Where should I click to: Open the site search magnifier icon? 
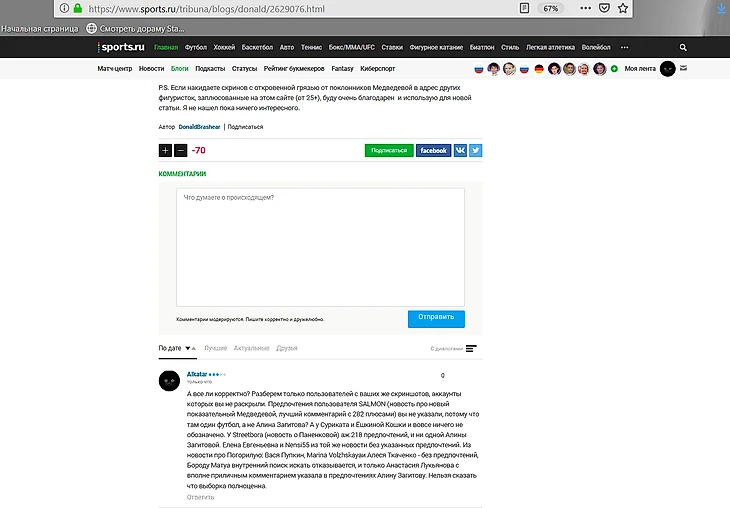click(683, 47)
